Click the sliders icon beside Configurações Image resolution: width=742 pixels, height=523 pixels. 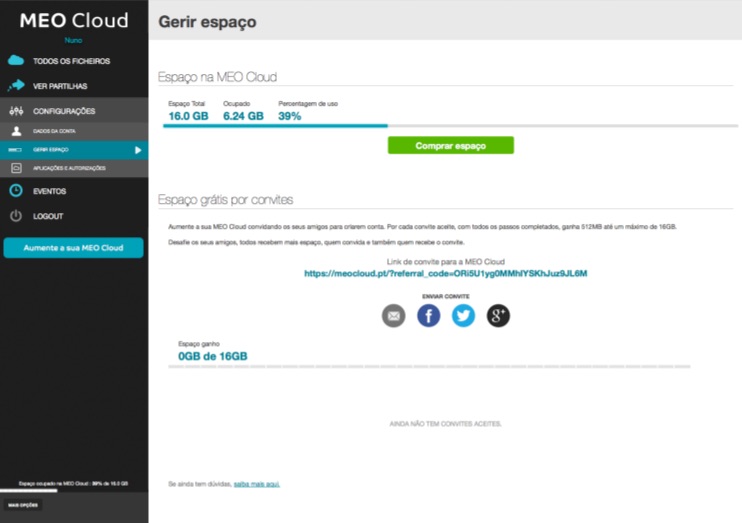[16, 111]
